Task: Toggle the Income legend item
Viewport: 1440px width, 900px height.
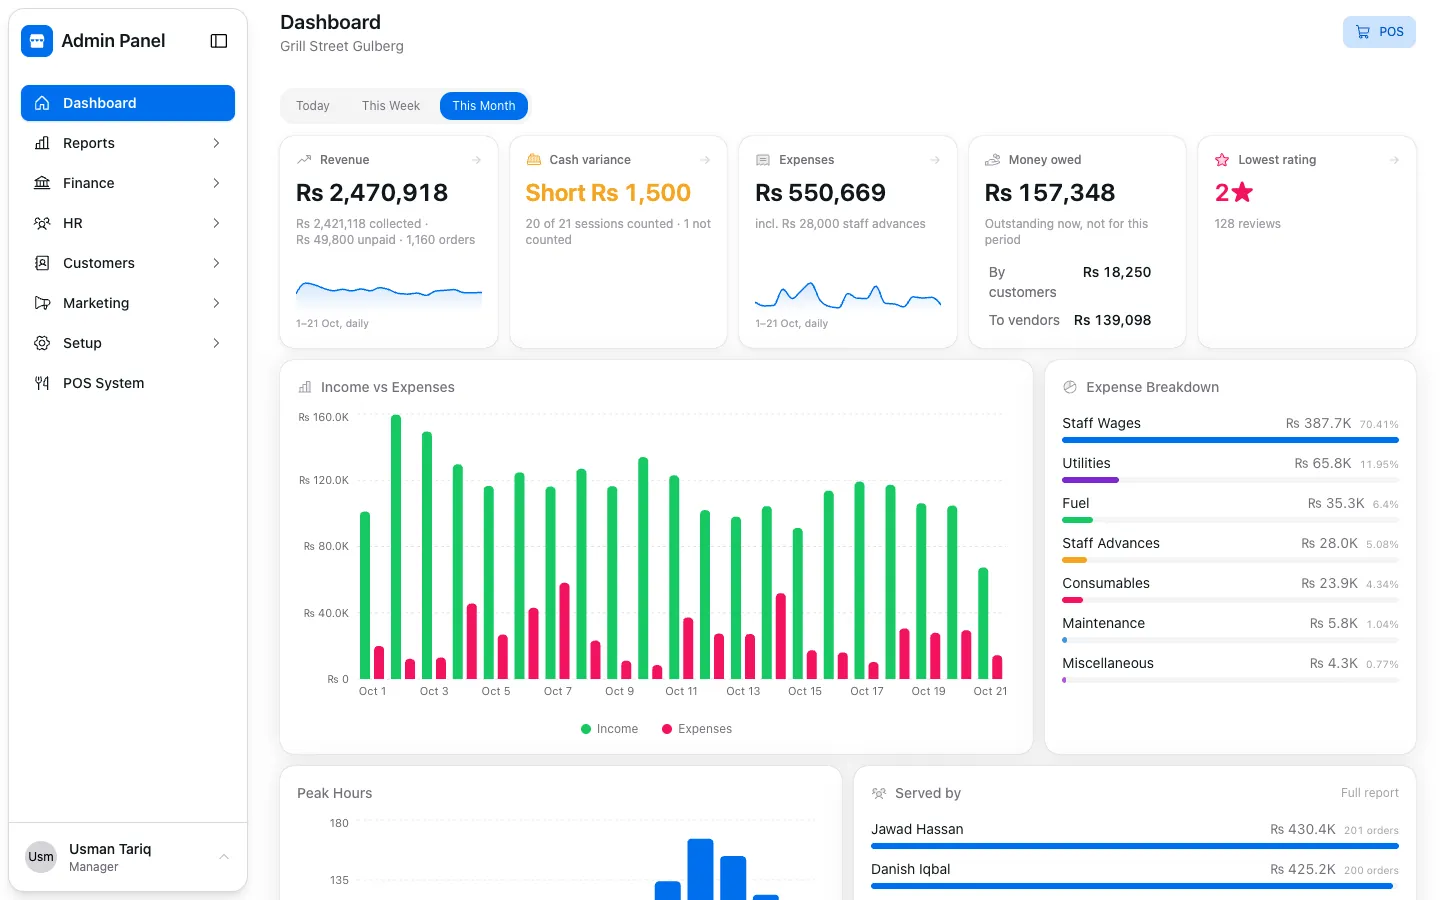Action: (609, 729)
